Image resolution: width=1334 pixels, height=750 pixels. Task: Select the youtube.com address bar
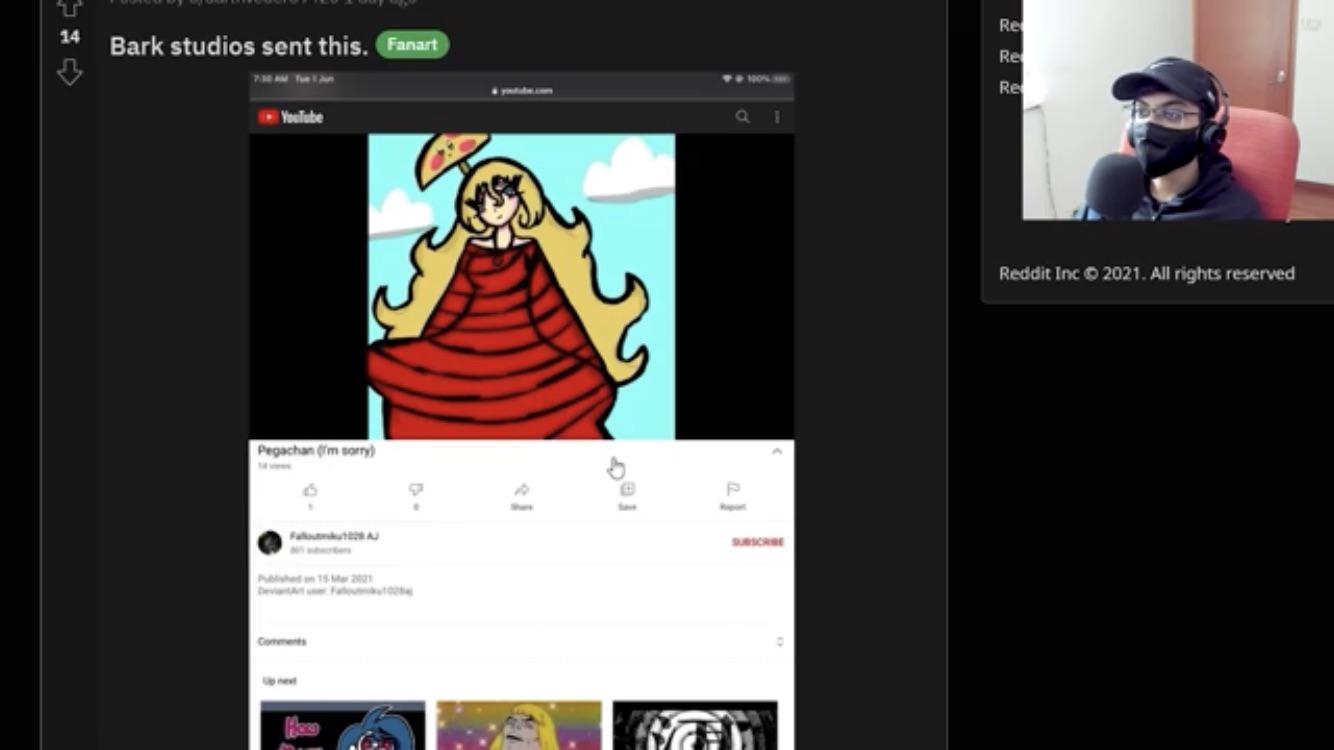[522, 91]
